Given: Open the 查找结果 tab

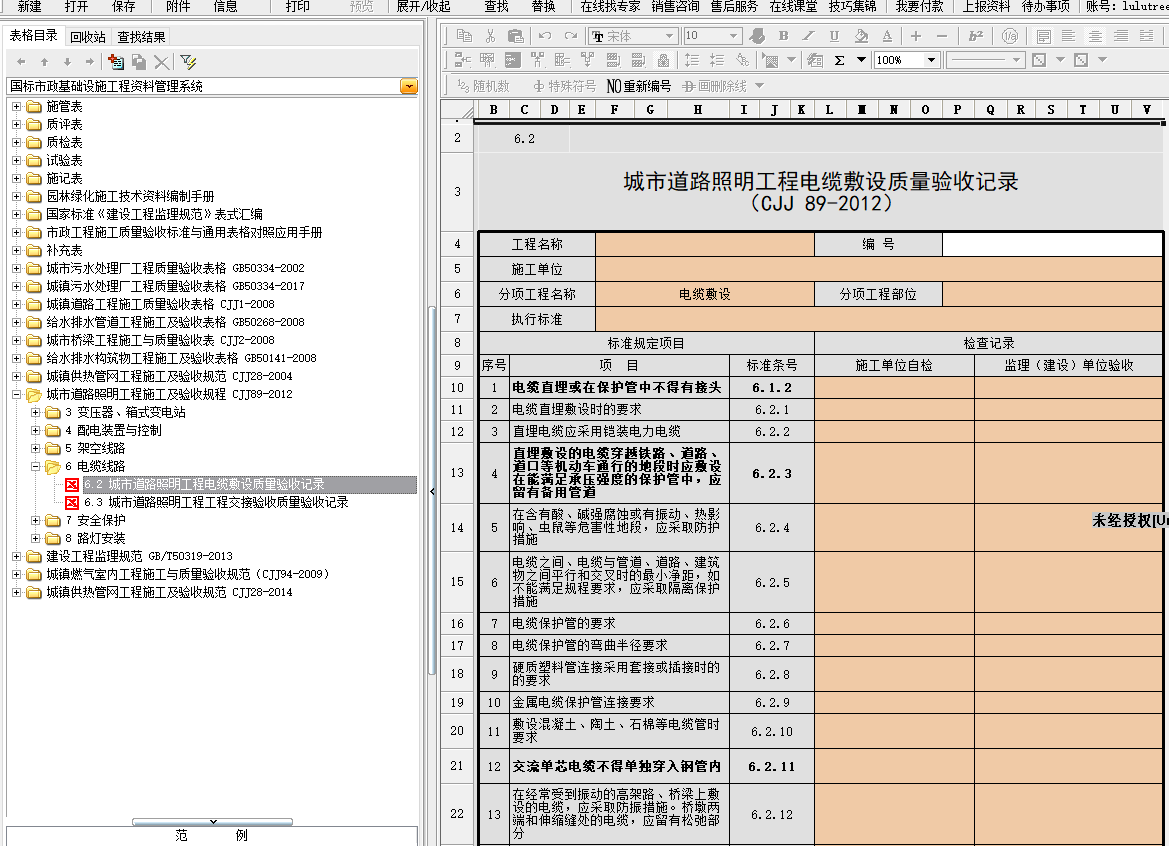Looking at the screenshot, I should (x=142, y=37).
